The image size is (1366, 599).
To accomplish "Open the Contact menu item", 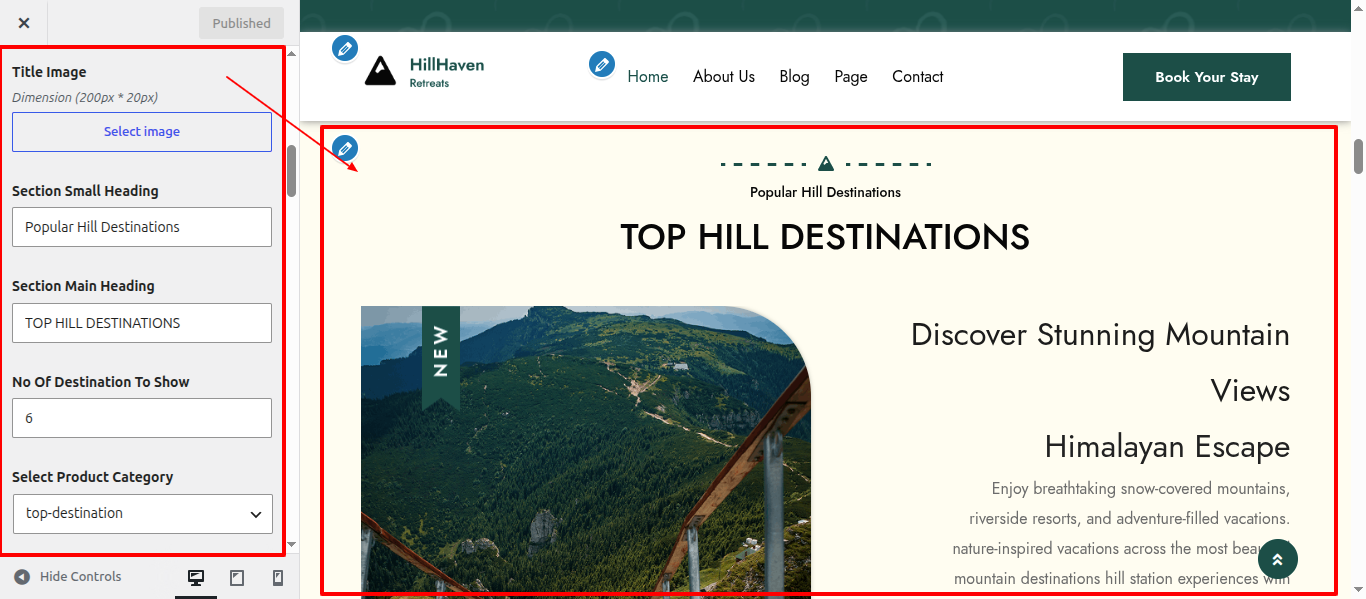I will tap(918, 77).
